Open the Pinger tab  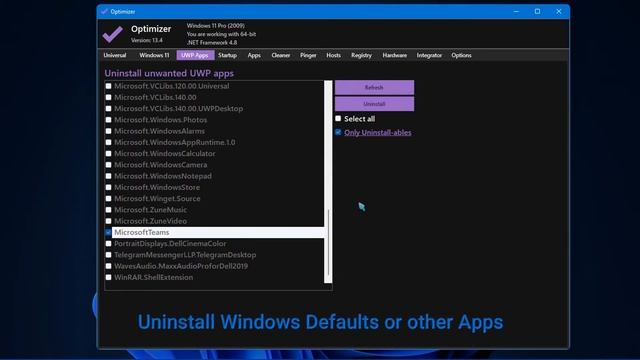[x=308, y=55]
